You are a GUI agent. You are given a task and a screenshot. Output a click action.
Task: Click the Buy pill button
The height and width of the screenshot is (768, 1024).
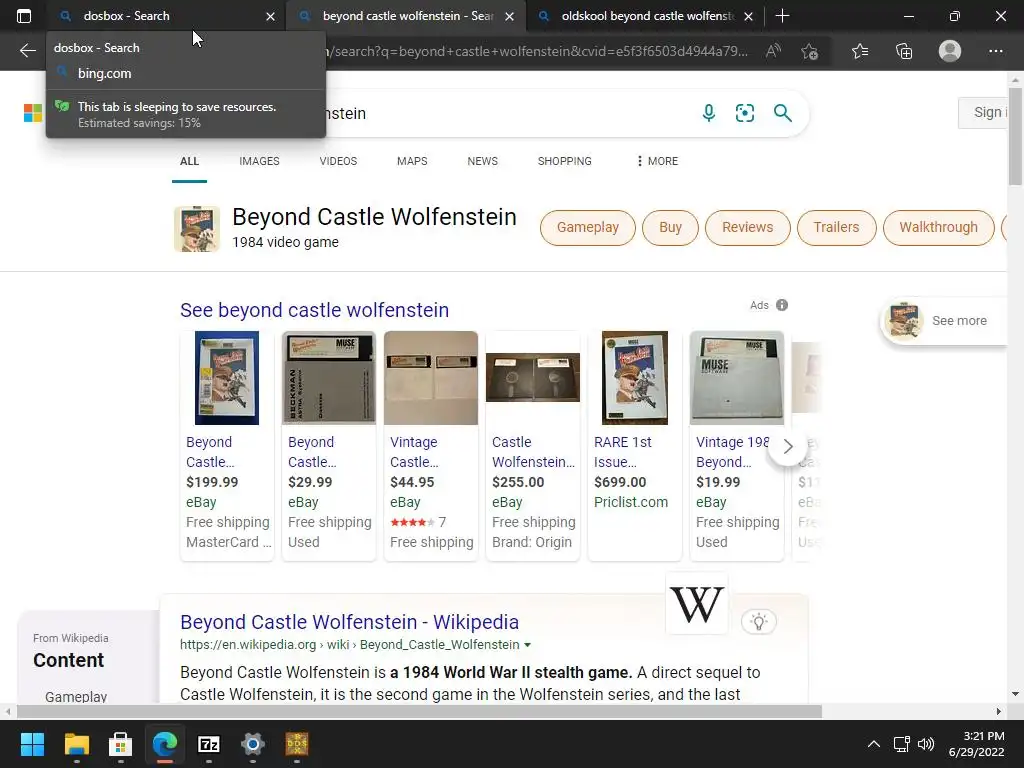coord(670,227)
